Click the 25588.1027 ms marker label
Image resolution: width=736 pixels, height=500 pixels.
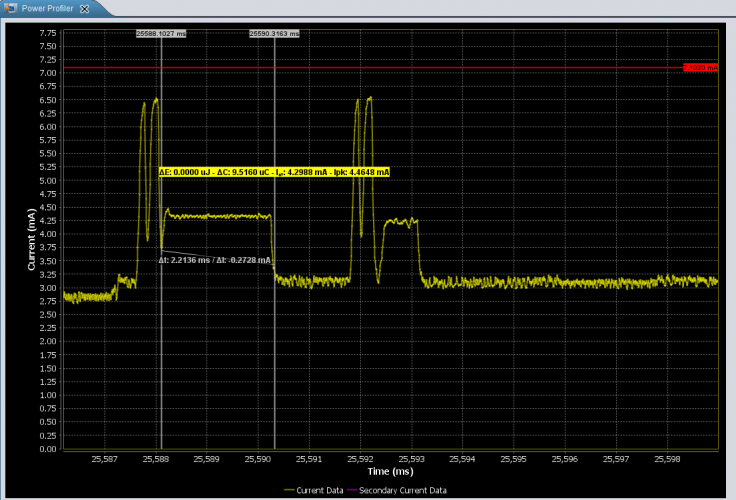pyautogui.click(x=161, y=33)
